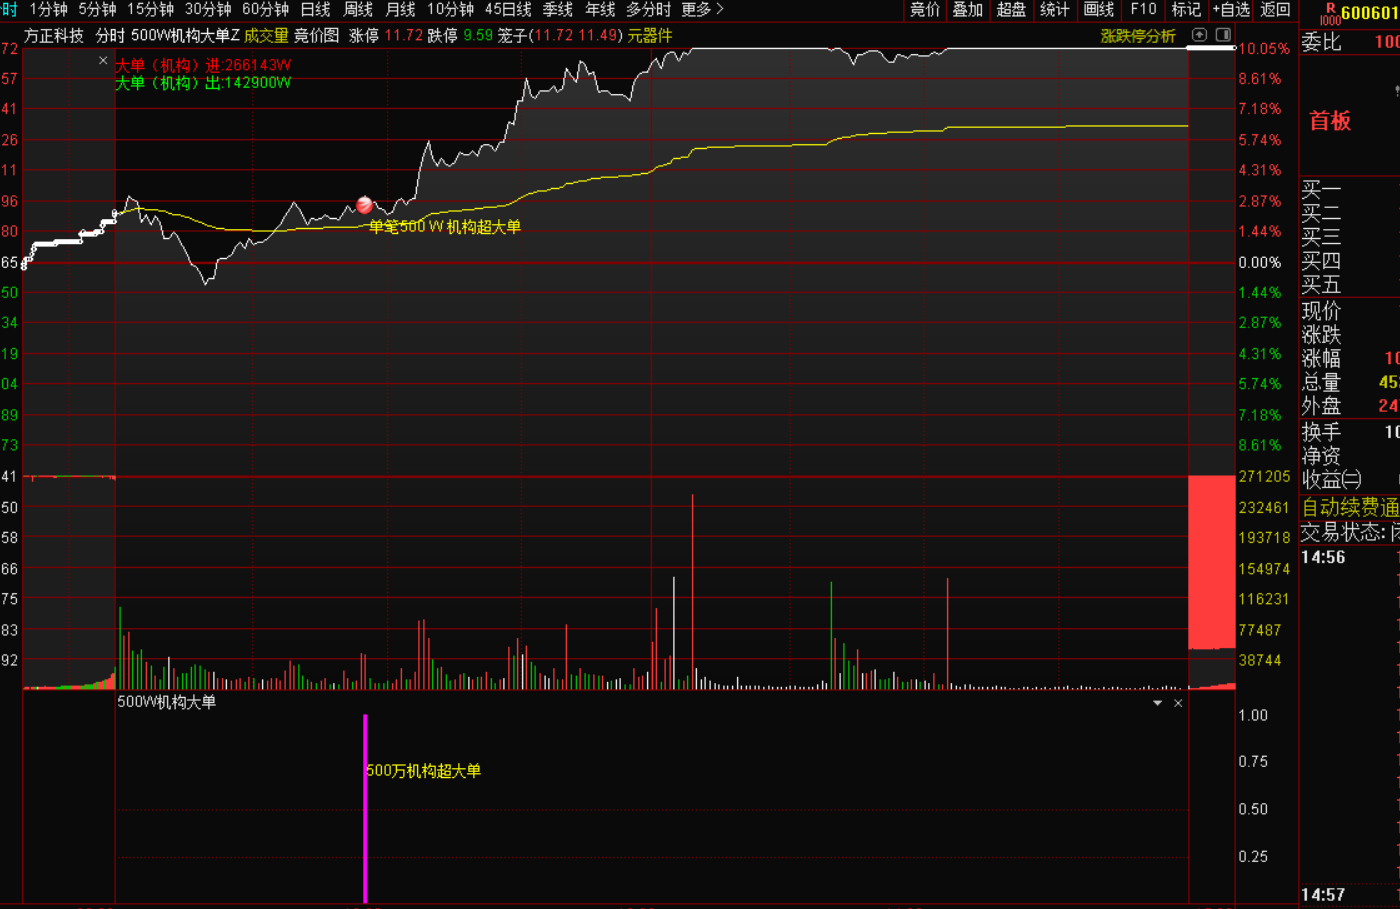This screenshot has width=1400, height=909.
Task: Open F10 company information
Action: (x=1143, y=10)
